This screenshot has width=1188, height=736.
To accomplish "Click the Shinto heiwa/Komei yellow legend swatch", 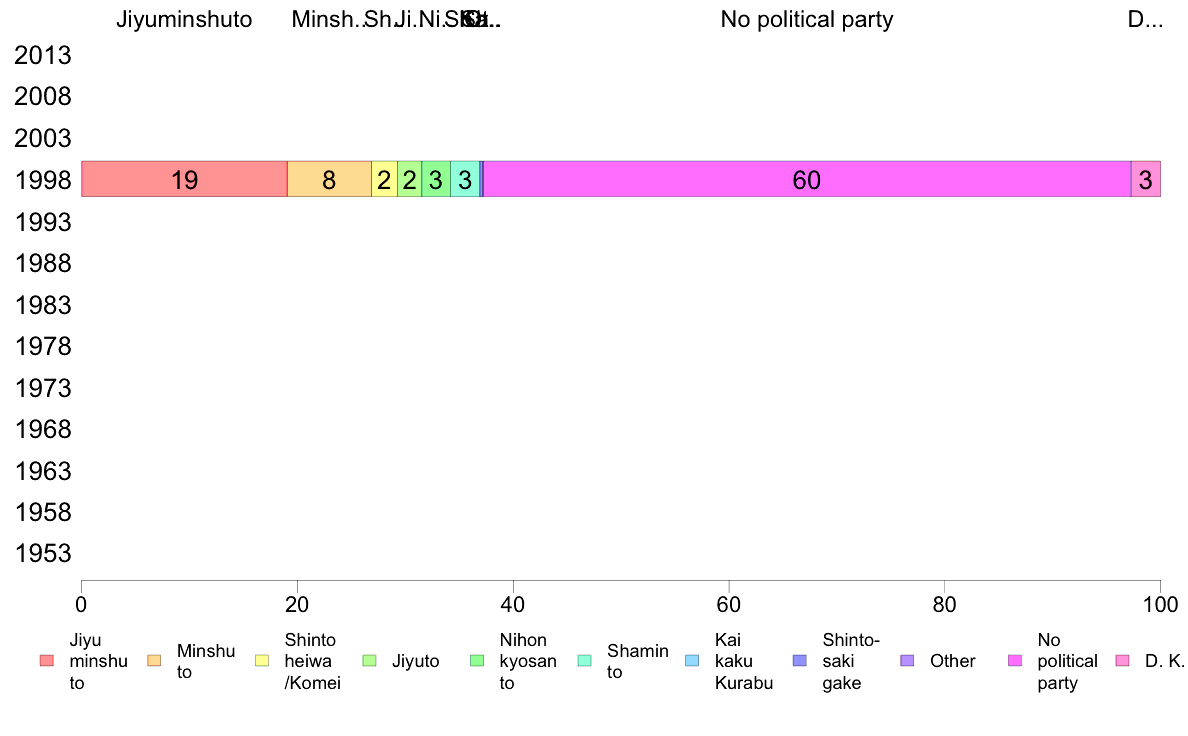I will coord(262,661).
